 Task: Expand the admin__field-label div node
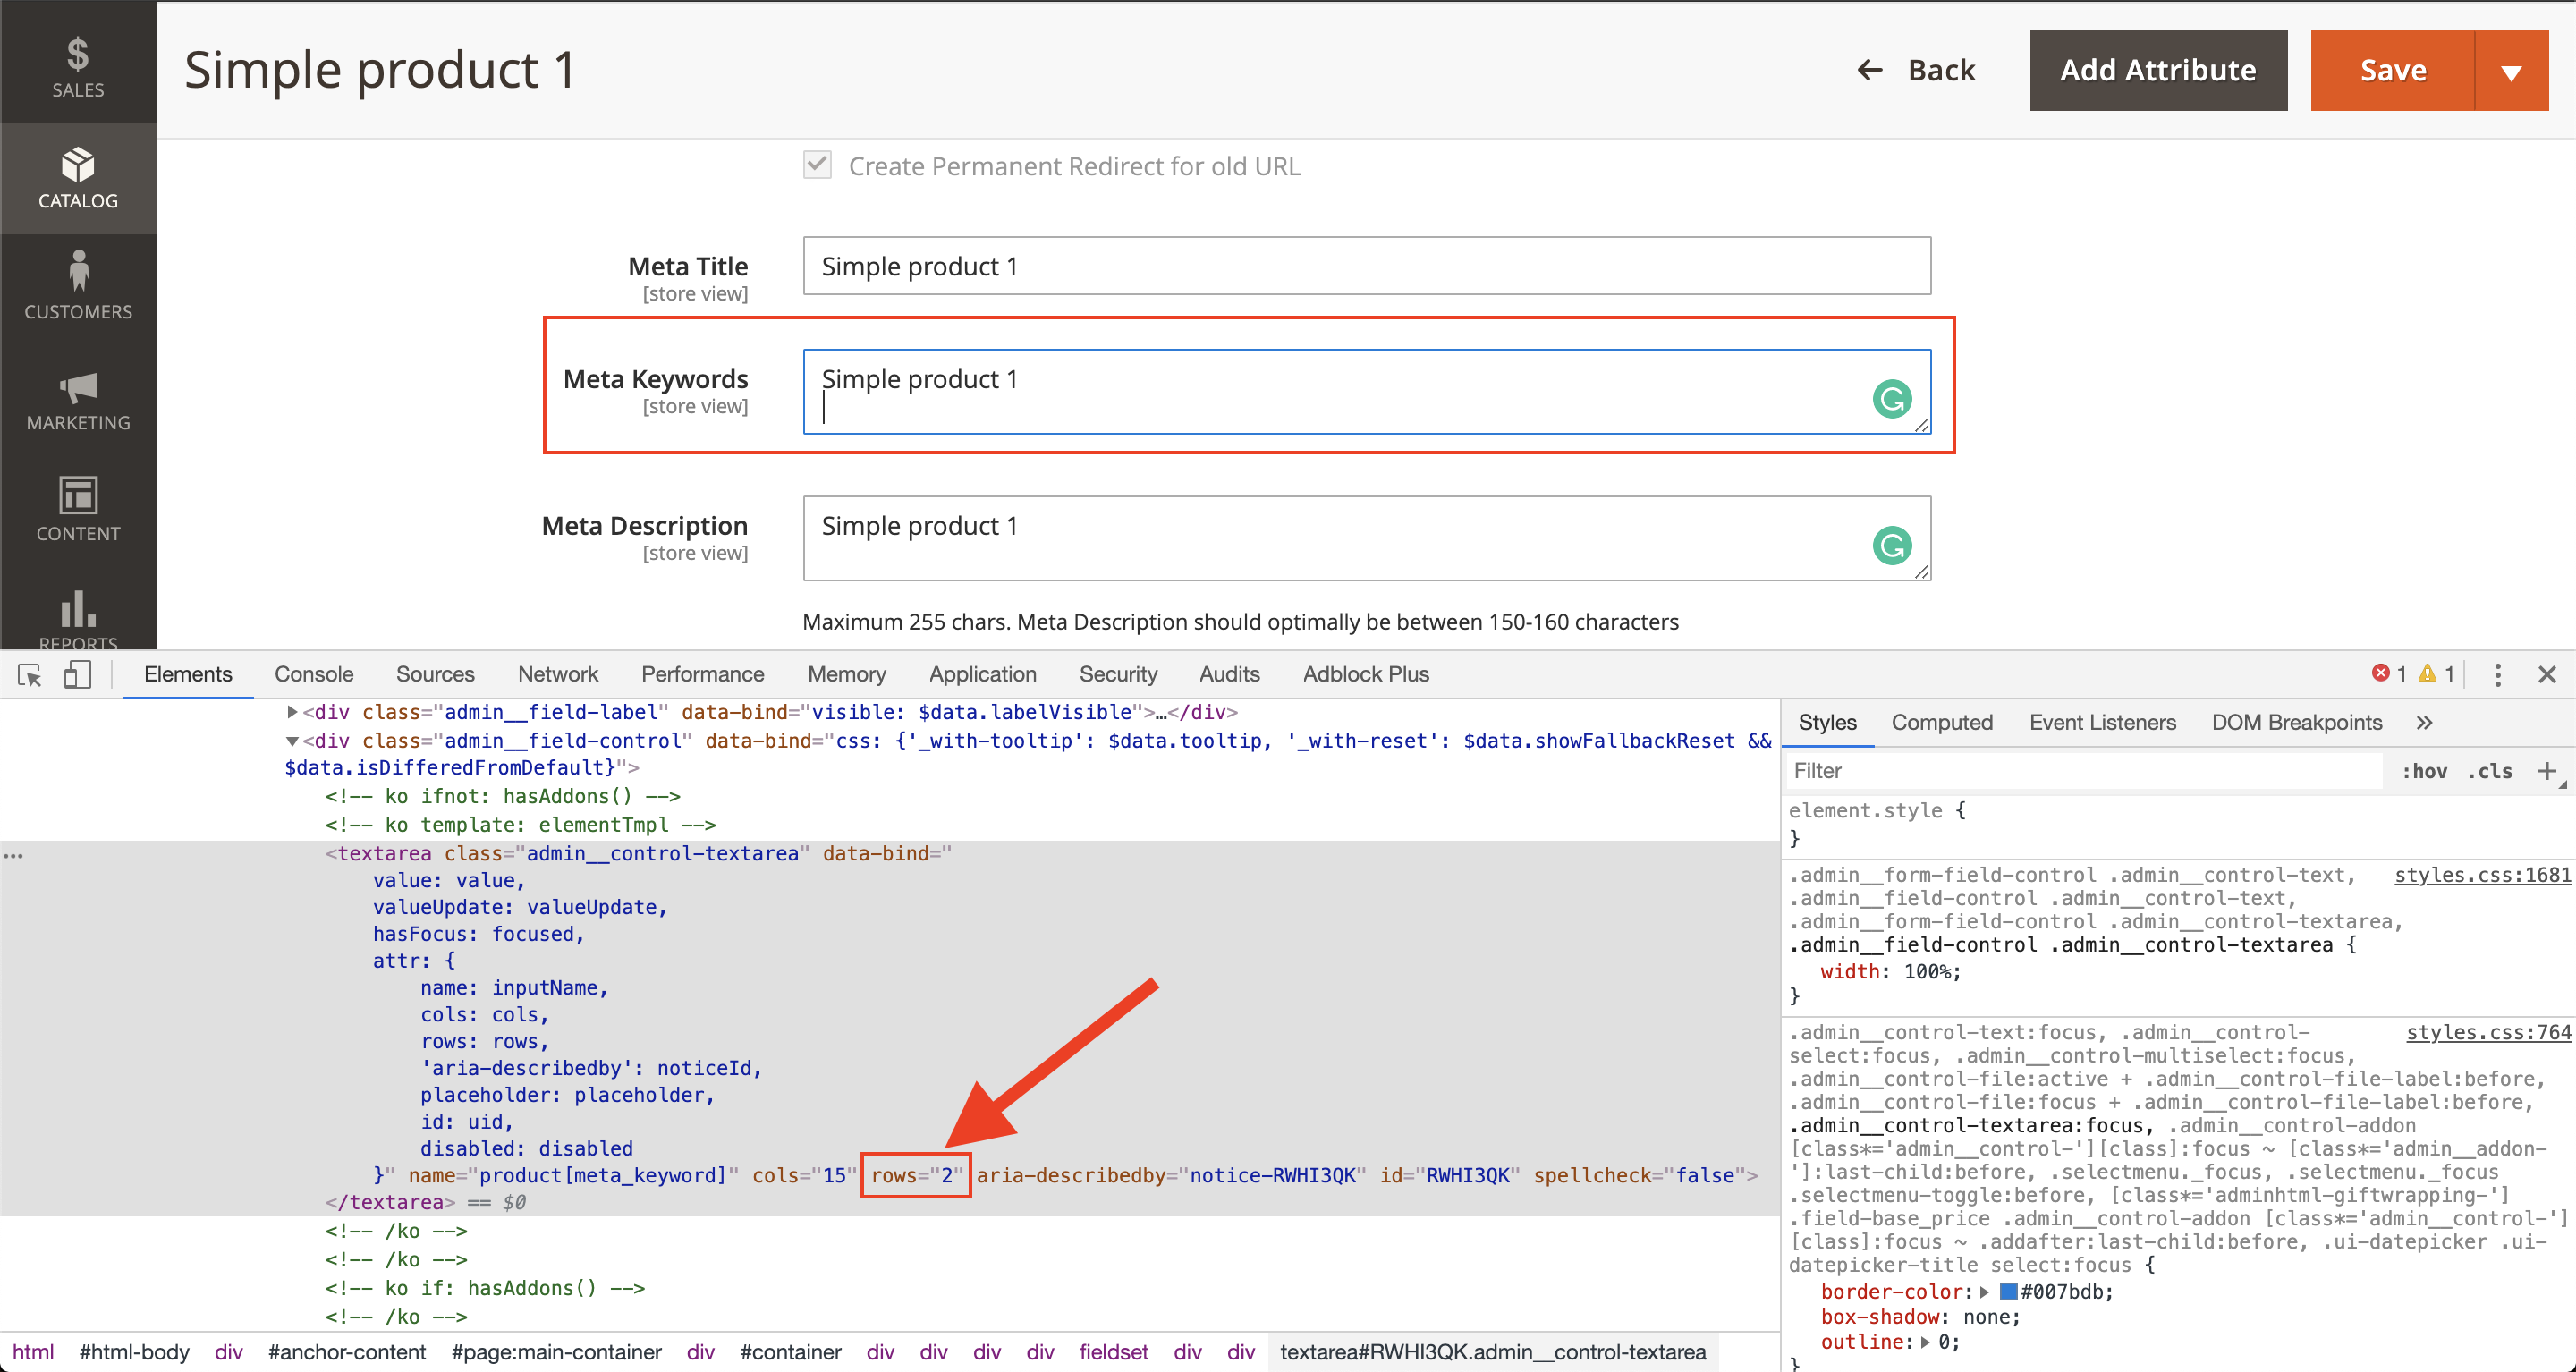coord(292,712)
